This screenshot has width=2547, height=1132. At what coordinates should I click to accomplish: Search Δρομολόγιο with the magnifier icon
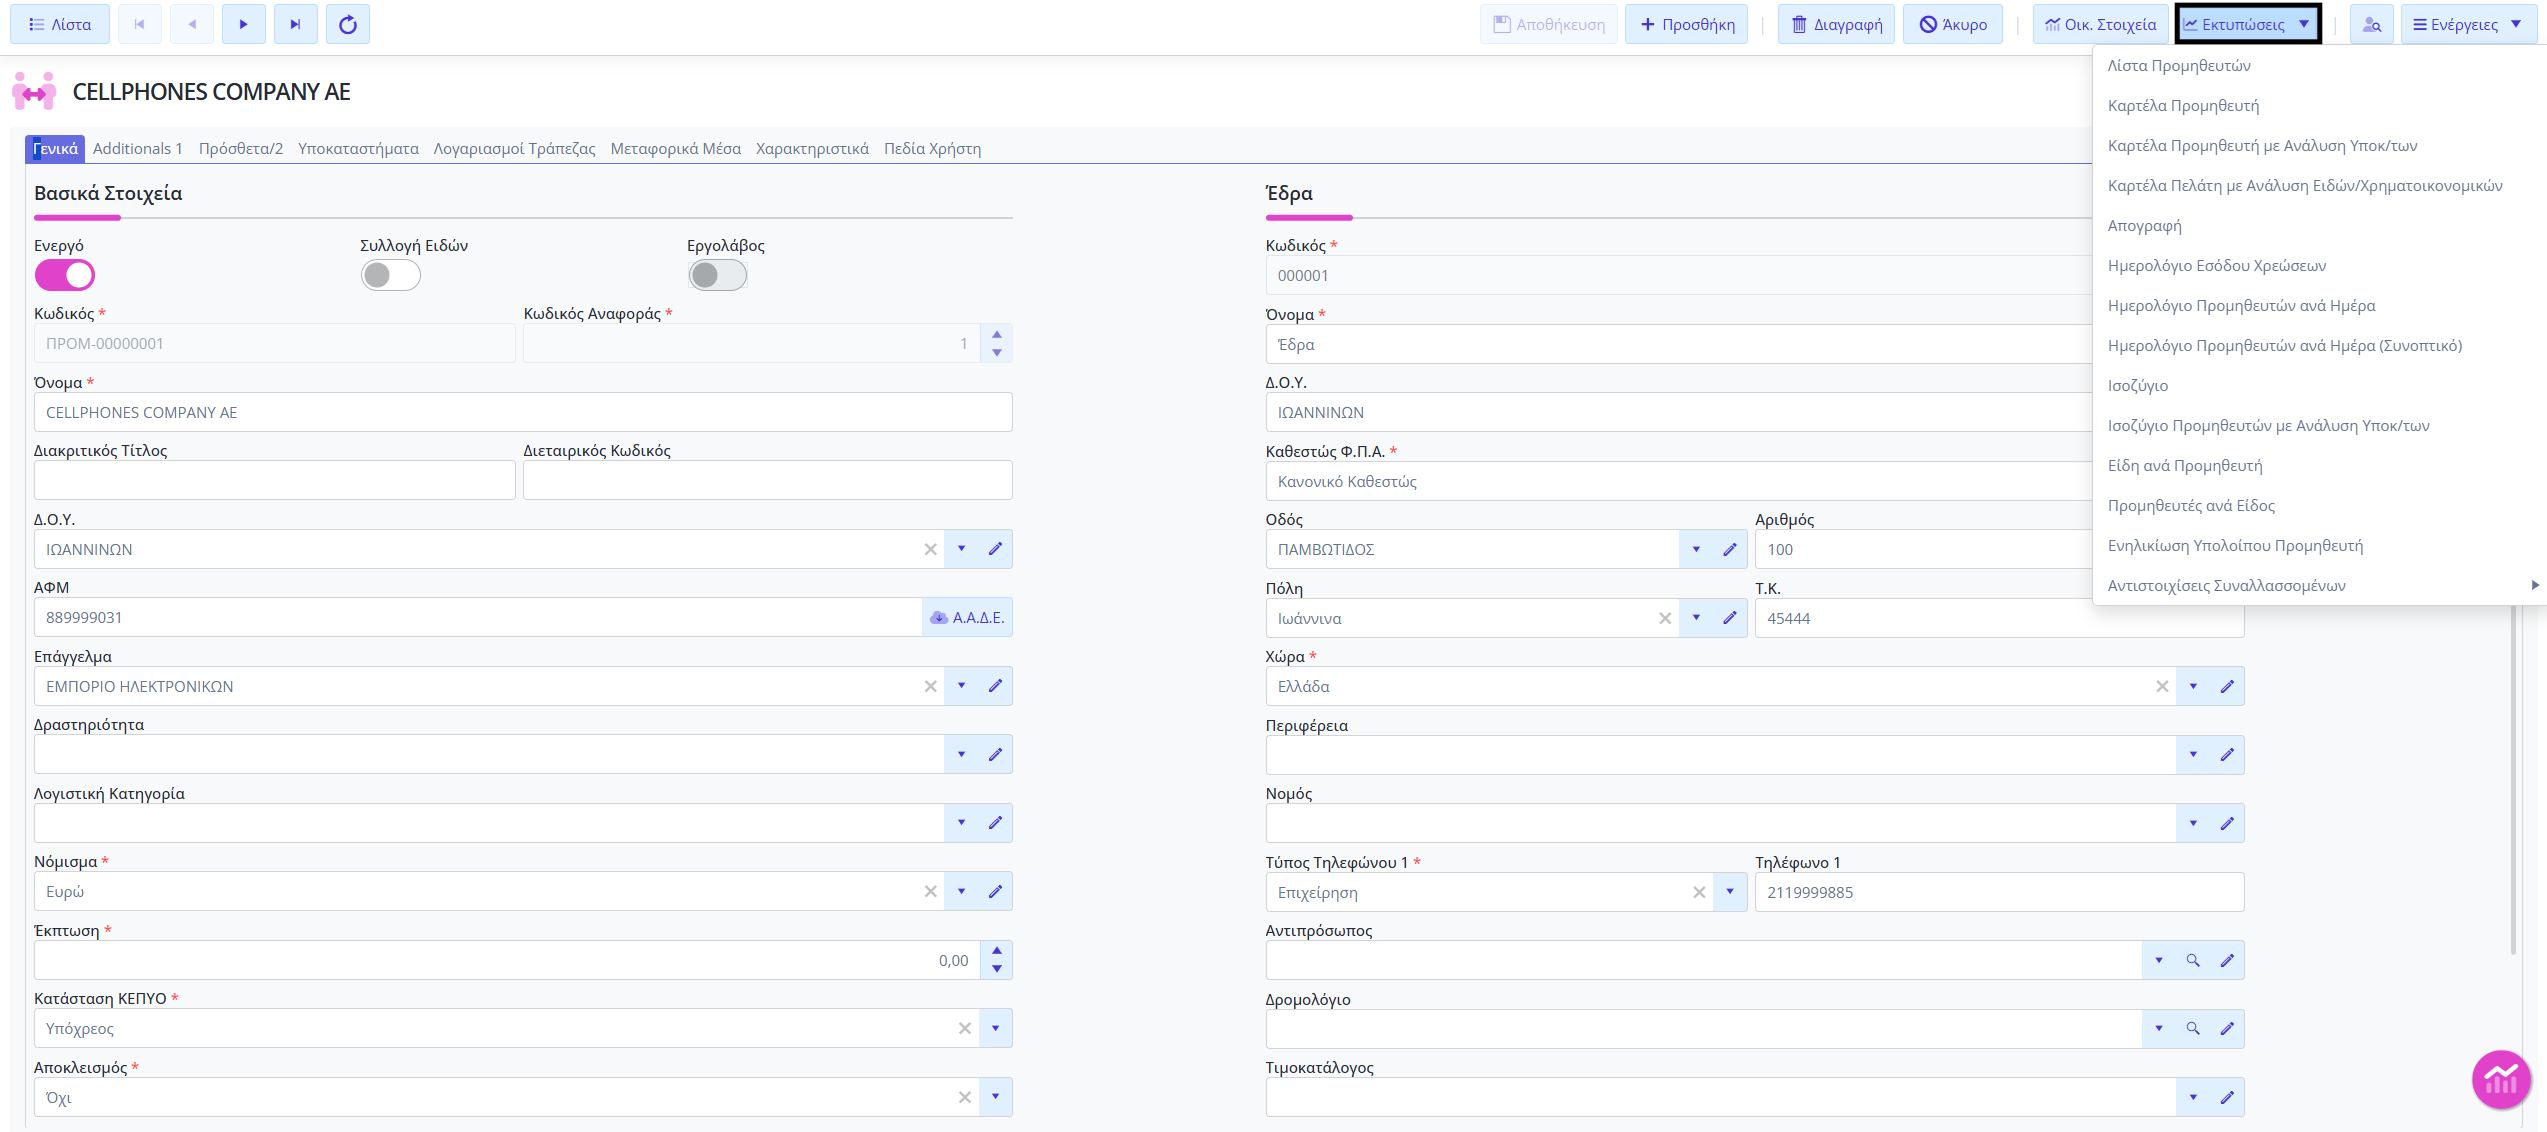pos(2193,1028)
